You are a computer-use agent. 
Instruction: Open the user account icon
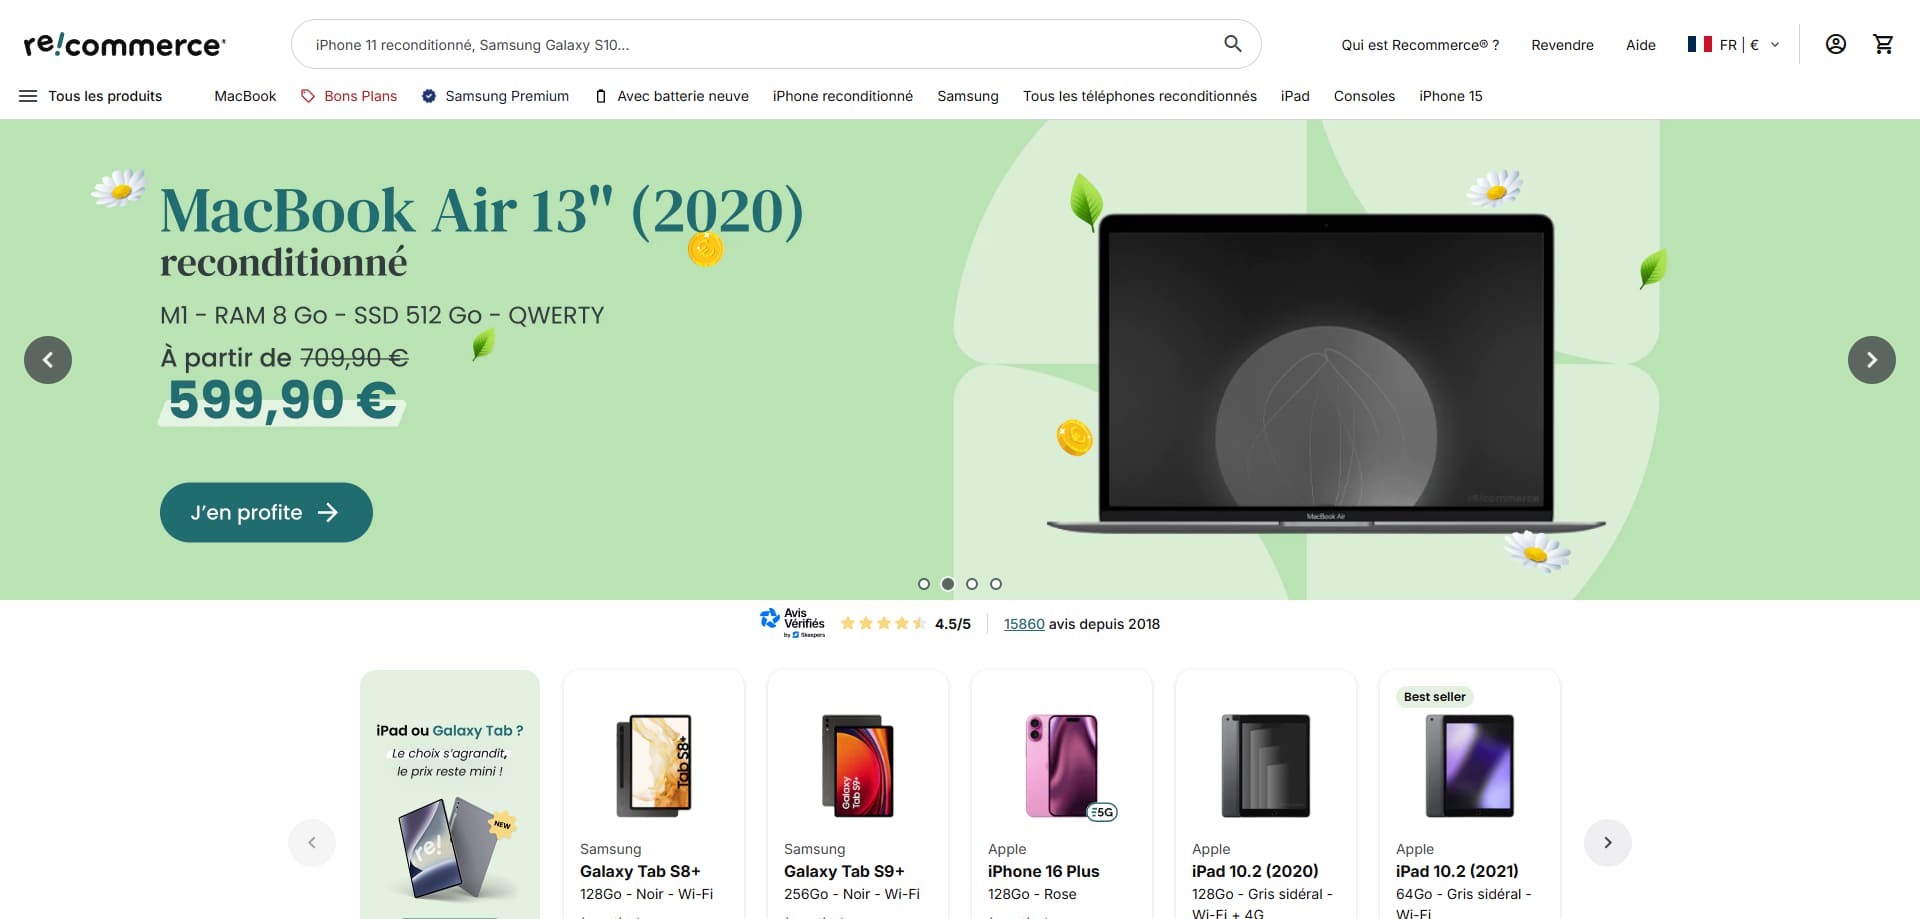pos(1835,44)
